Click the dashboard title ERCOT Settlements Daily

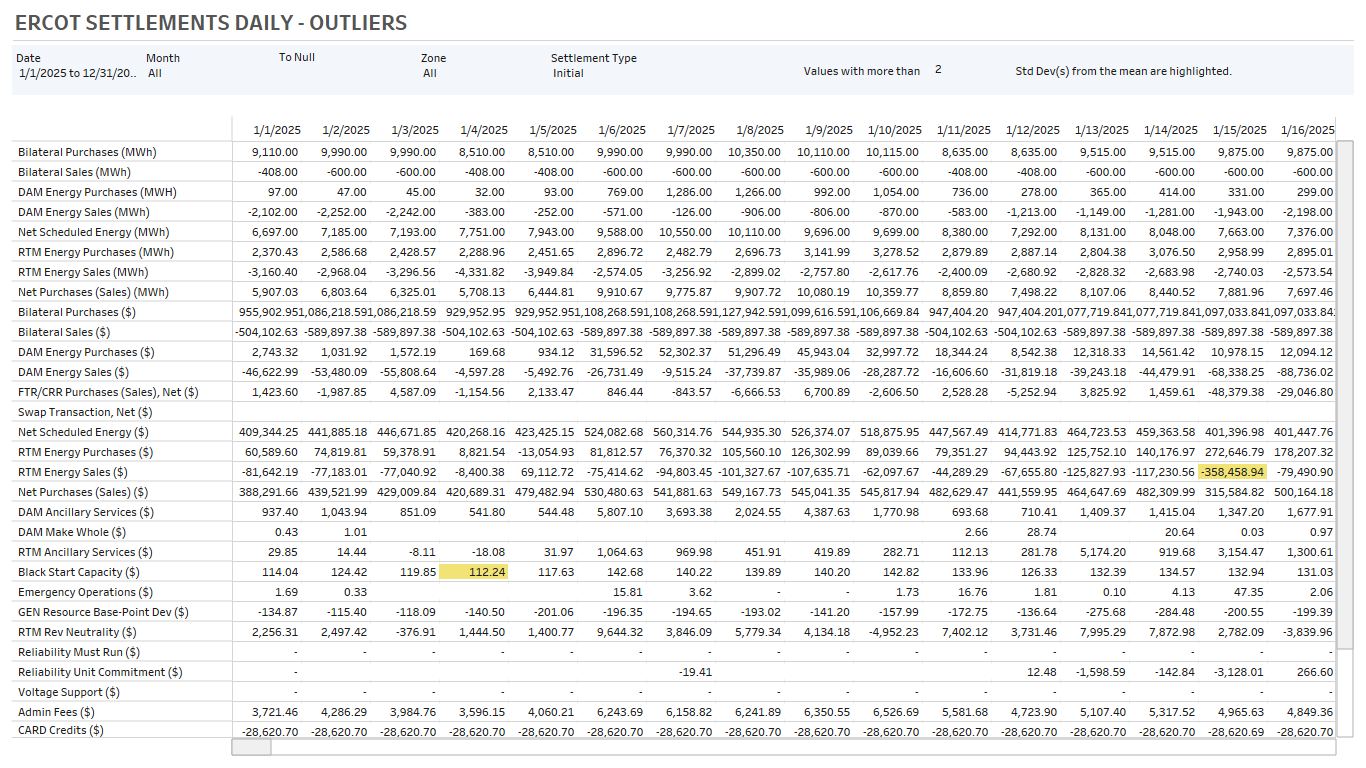(x=211, y=23)
